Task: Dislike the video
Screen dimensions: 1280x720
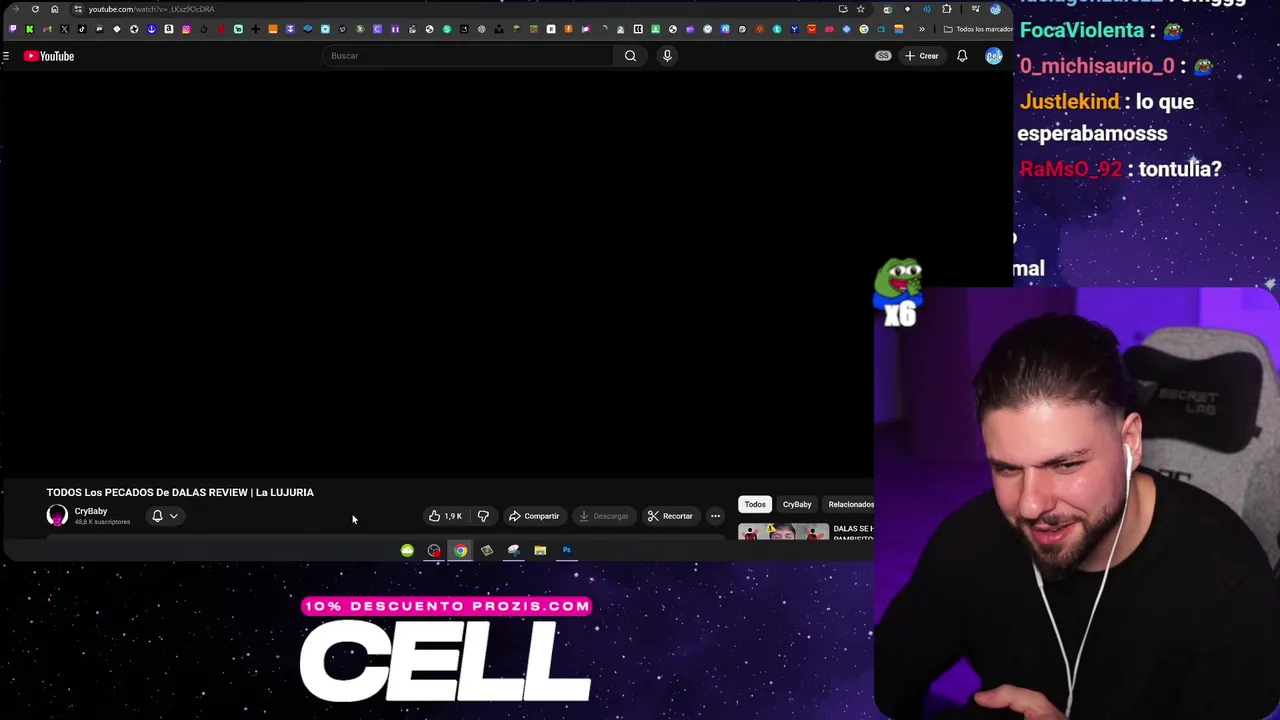Action: point(483,516)
